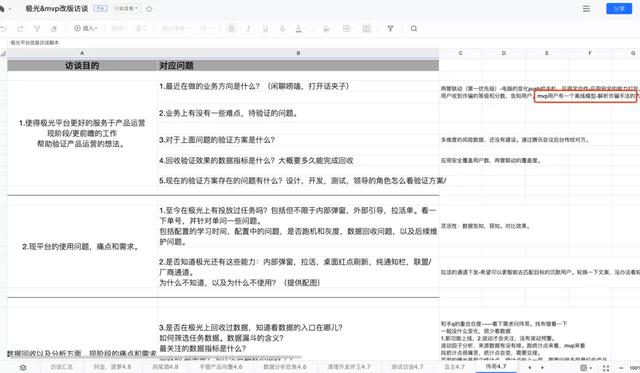Toggle italic formatting
Screen dimensions: 640x373
[x=248, y=29]
